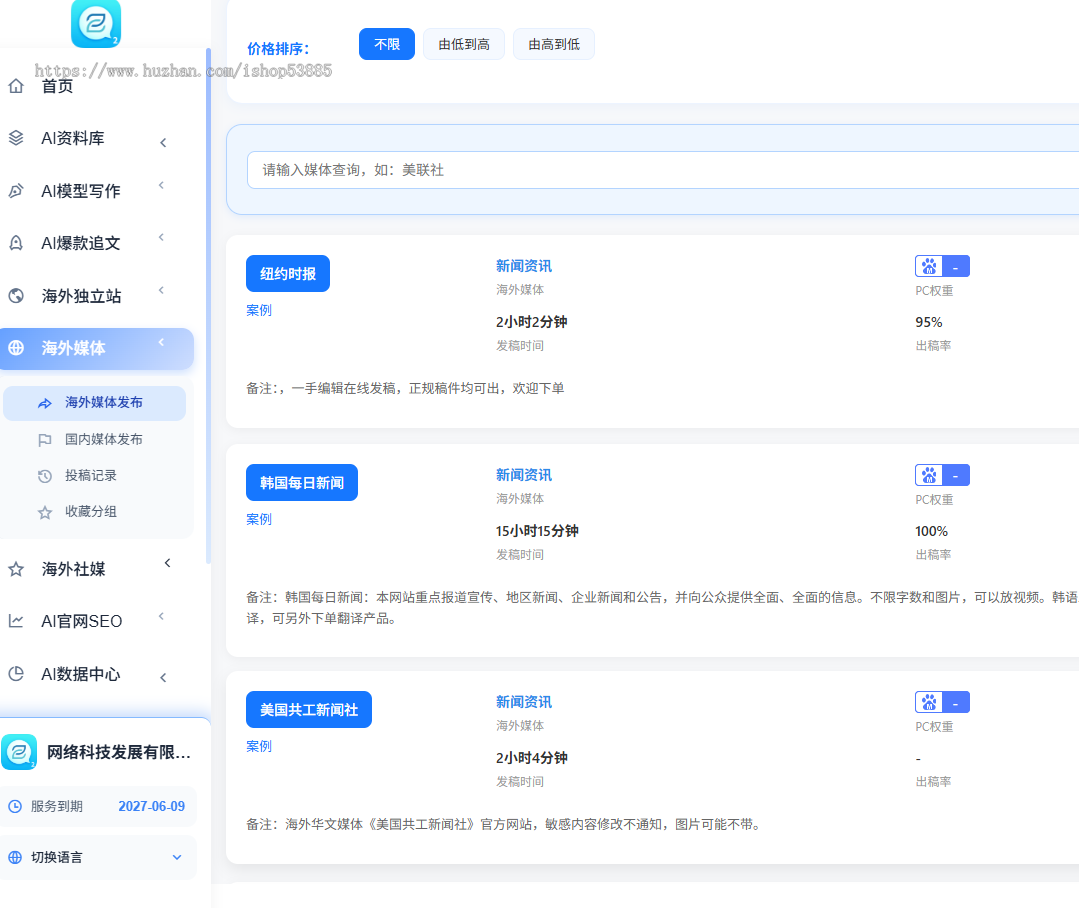Click the clock icon beside 服务到期
This screenshot has height=908, width=1079.
15,806
